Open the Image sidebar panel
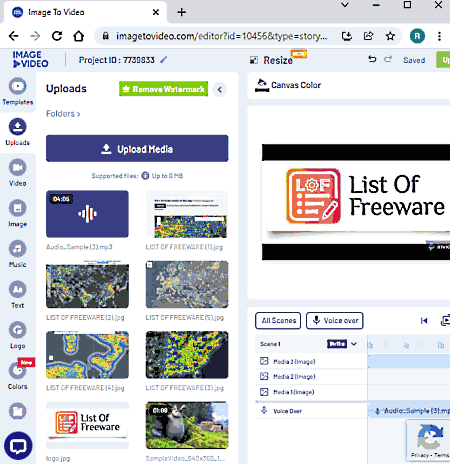Viewport: 450px width, 464px height. coord(17,213)
